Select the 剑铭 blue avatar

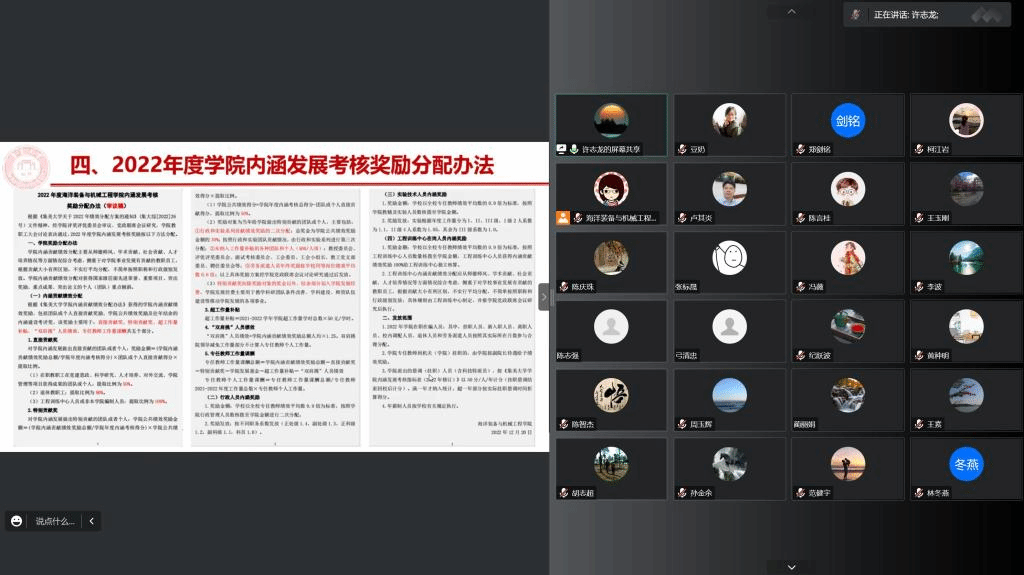pos(847,121)
